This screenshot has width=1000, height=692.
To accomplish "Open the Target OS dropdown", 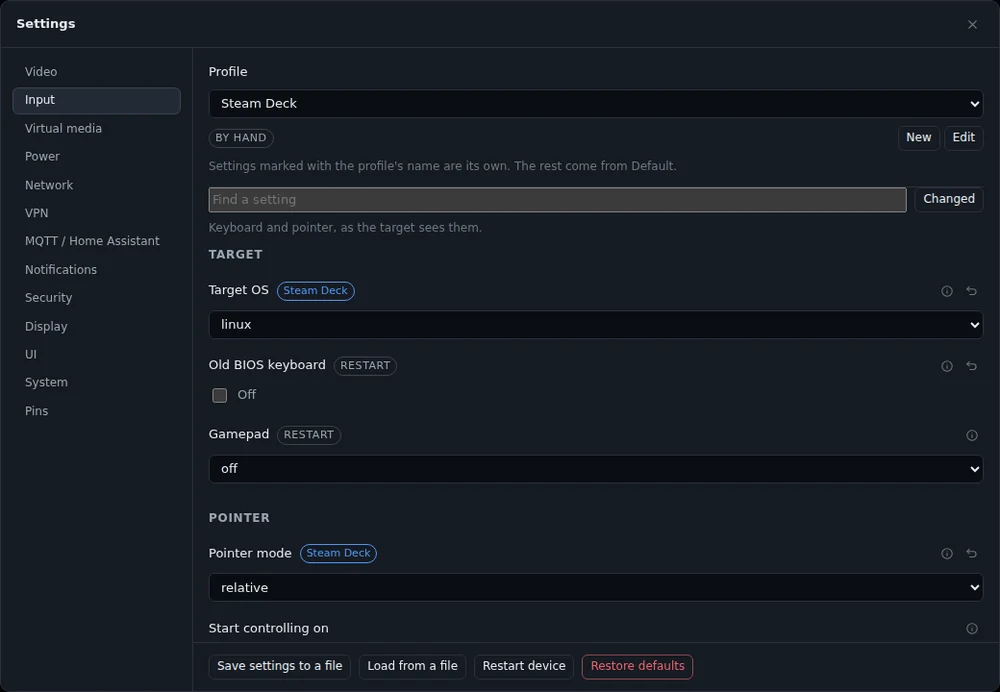I will coord(596,325).
